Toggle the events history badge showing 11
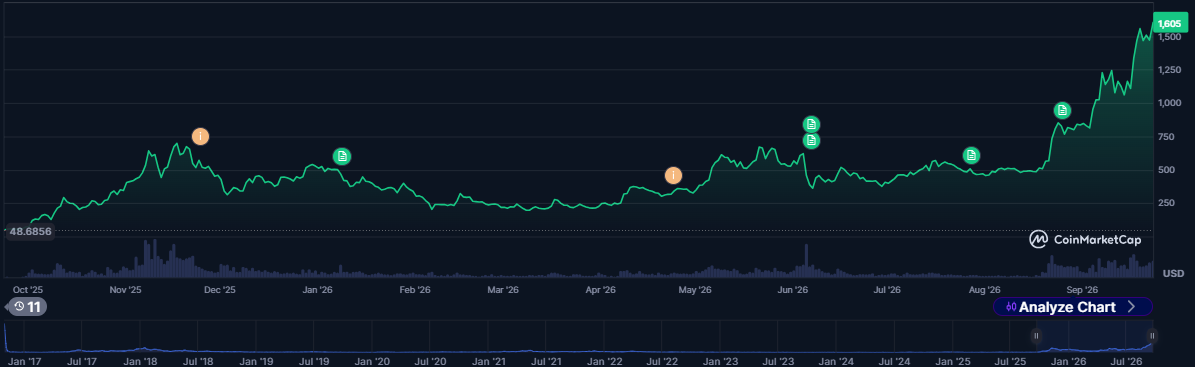This screenshot has height=367, width=1195. 27,307
